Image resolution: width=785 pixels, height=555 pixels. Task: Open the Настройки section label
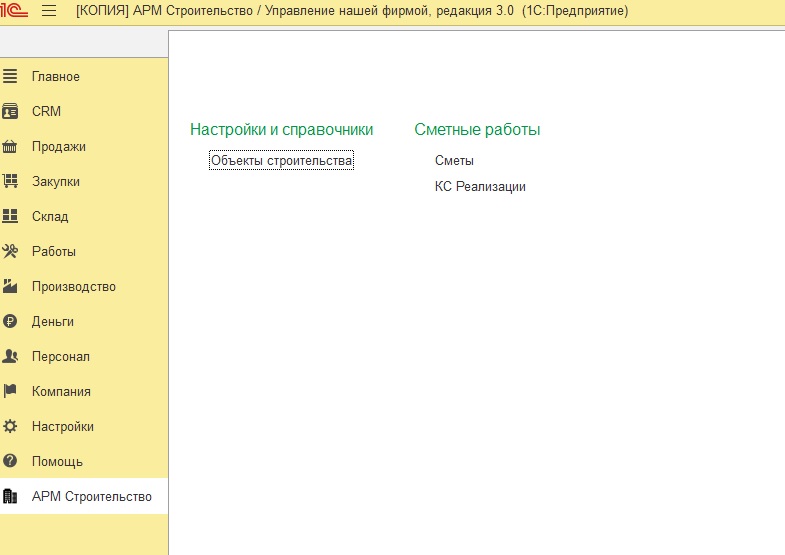click(63, 426)
